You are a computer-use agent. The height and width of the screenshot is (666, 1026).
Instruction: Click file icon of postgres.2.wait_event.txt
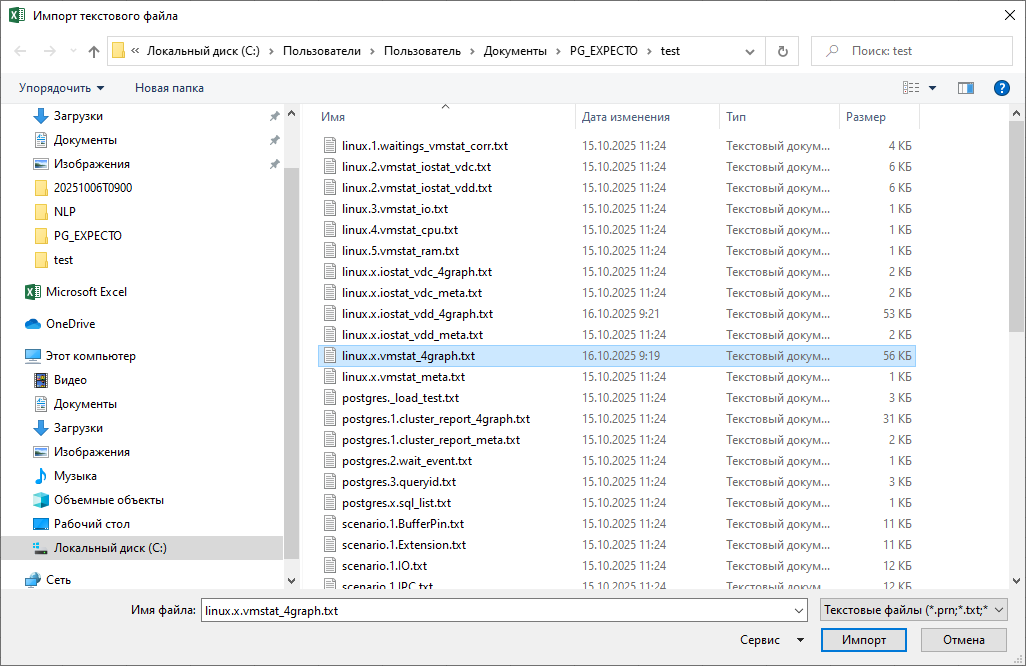coord(330,461)
